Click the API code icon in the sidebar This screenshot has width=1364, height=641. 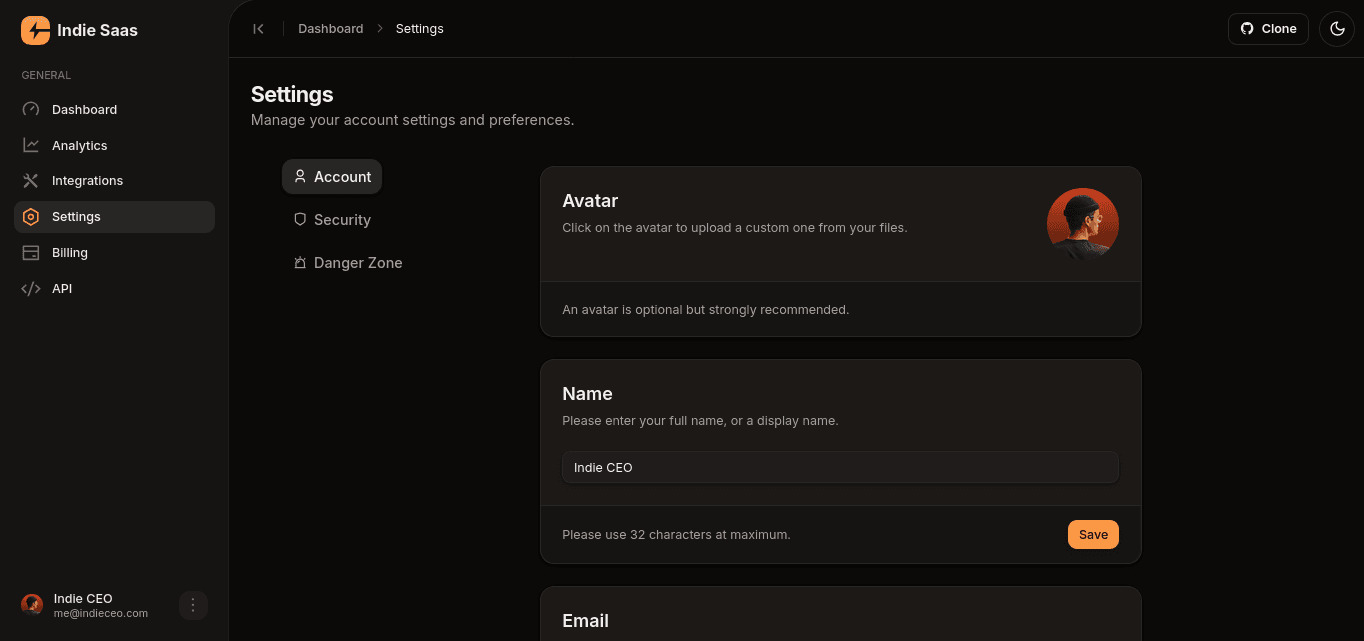coord(31,288)
